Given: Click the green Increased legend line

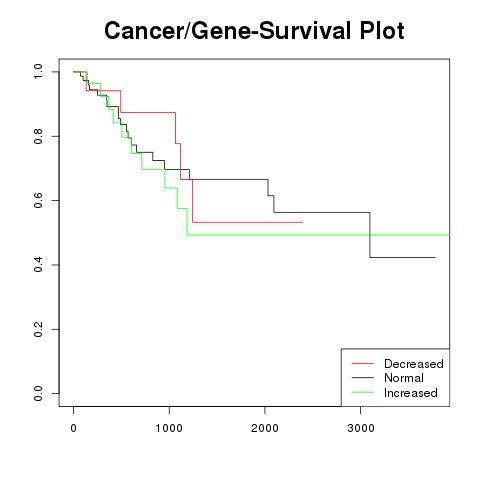Looking at the screenshot, I should (x=363, y=392).
